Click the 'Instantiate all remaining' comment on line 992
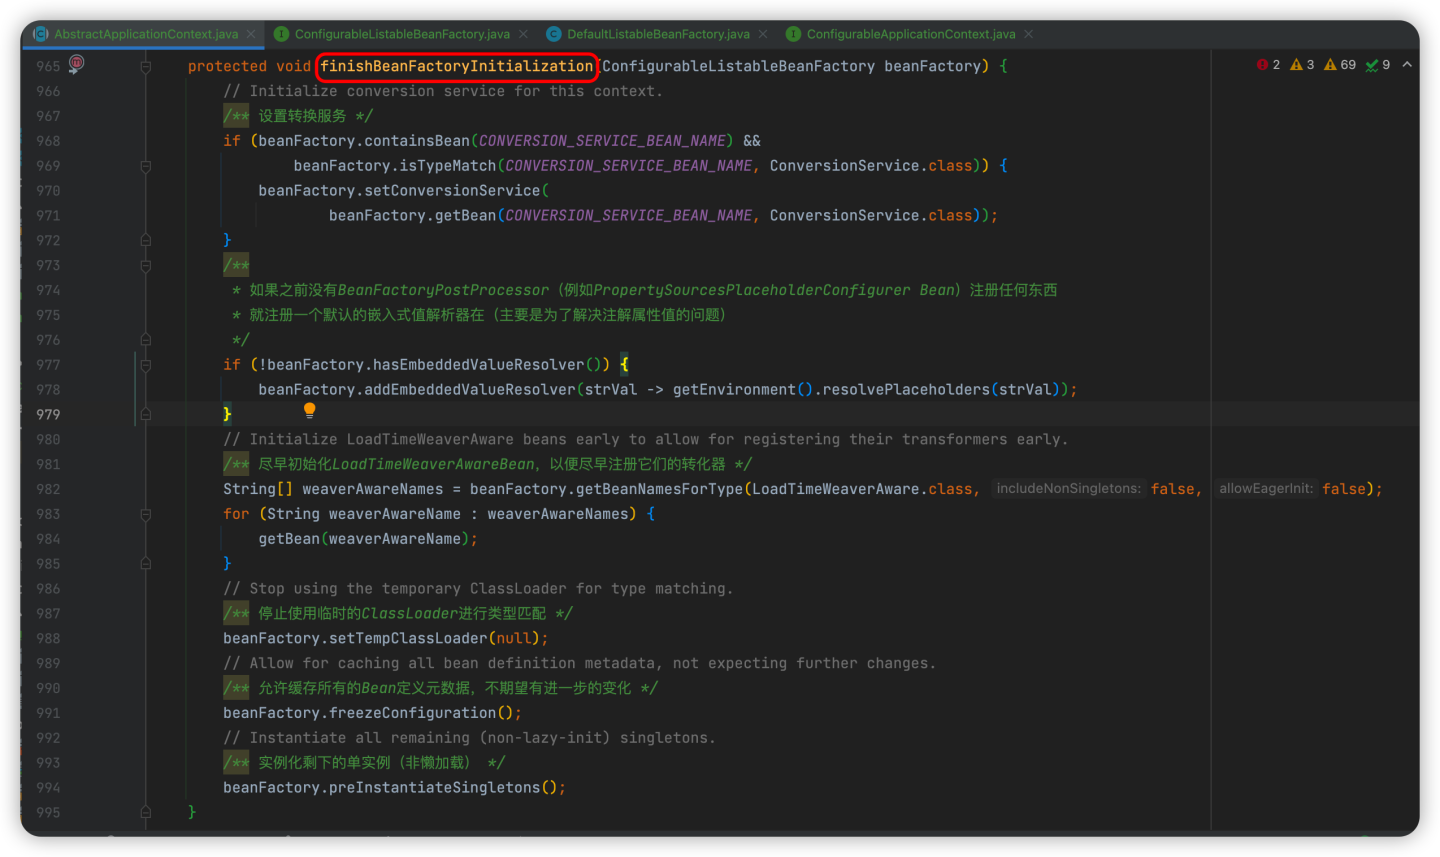The width and height of the screenshot is (1440, 857). pyautogui.click(x=469, y=738)
